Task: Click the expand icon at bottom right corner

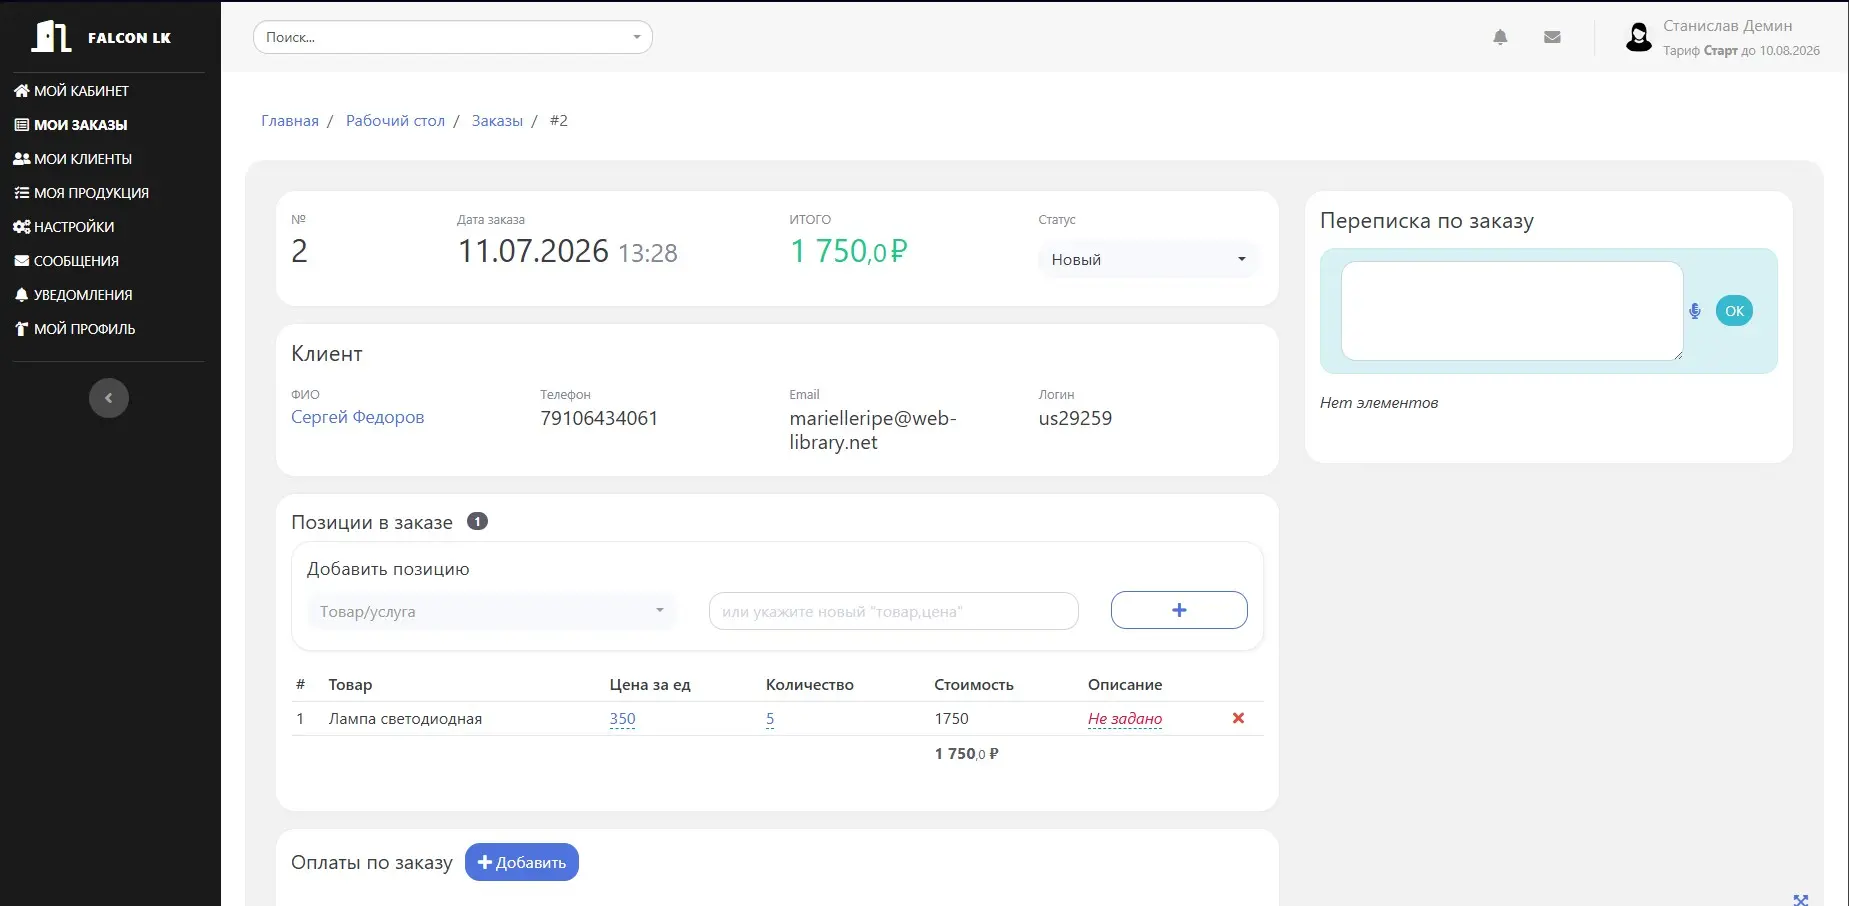Action: (x=1801, y=900)
